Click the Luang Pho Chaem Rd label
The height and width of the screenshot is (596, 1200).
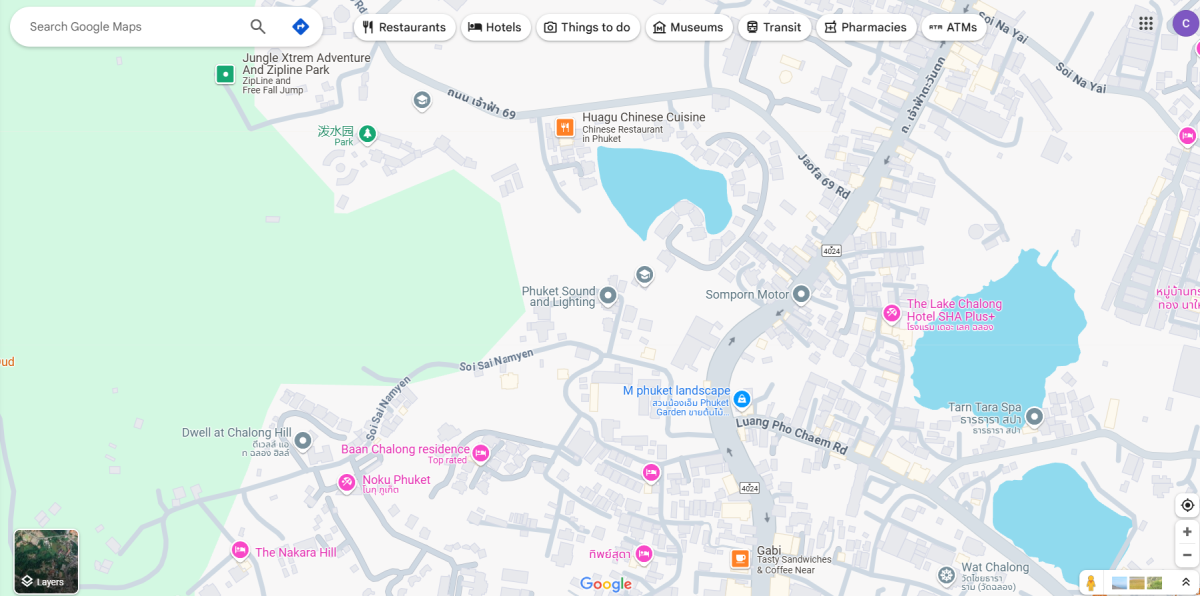790,435
